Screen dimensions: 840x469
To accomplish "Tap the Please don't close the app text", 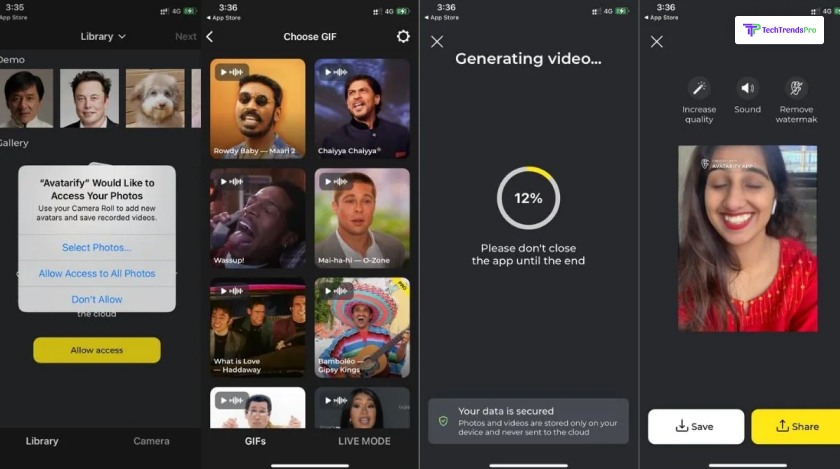I will [x=528, y=255].
